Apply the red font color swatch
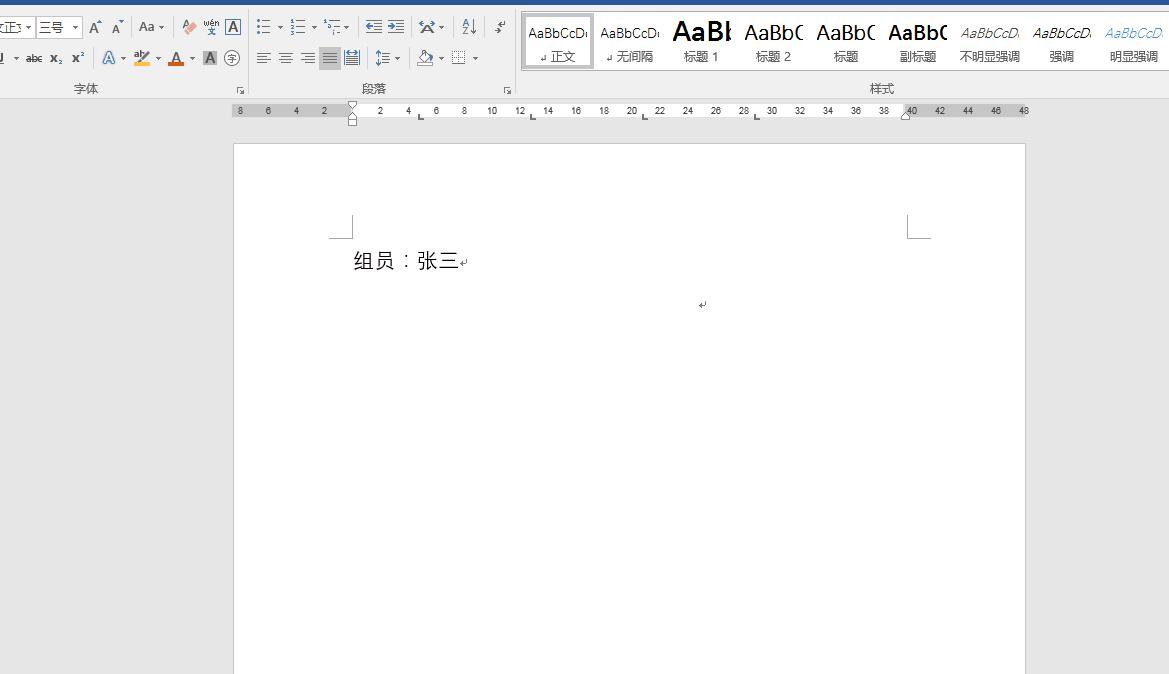This screenshot has width=1169, height=674. (176, 59)
